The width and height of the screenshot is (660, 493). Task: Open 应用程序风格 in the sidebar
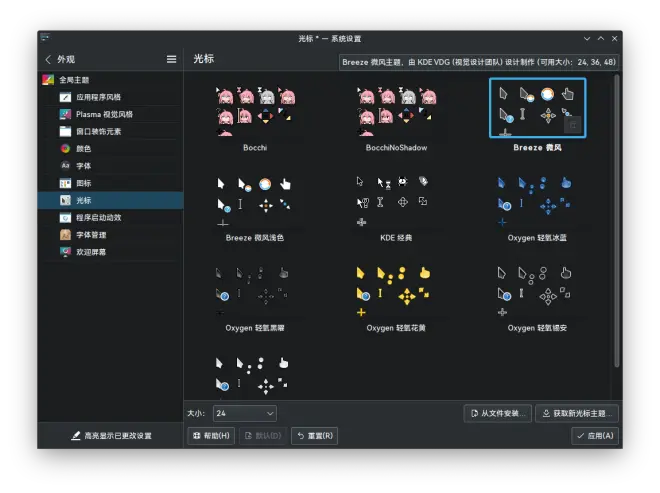(x=98, y=97)
